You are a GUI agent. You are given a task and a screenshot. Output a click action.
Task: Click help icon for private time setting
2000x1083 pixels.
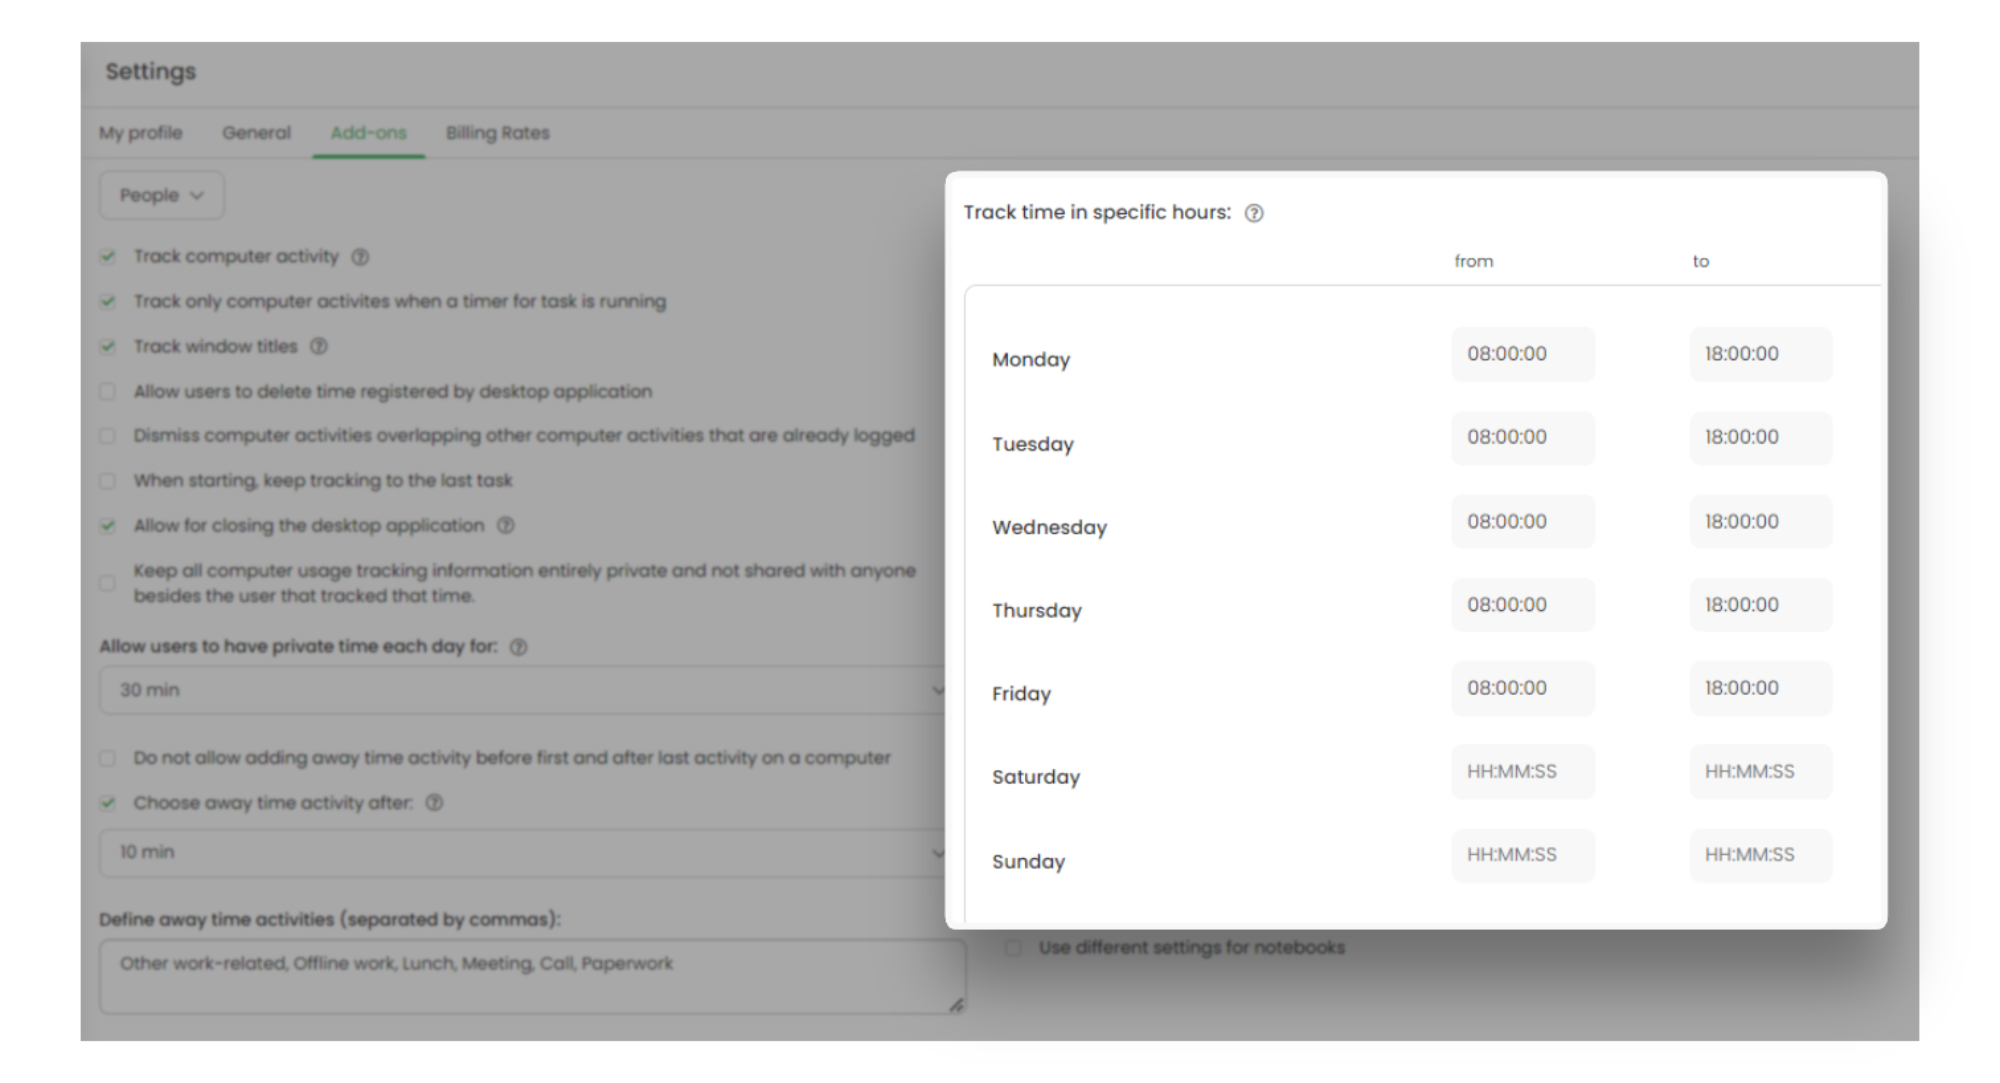tap(518, 647)
